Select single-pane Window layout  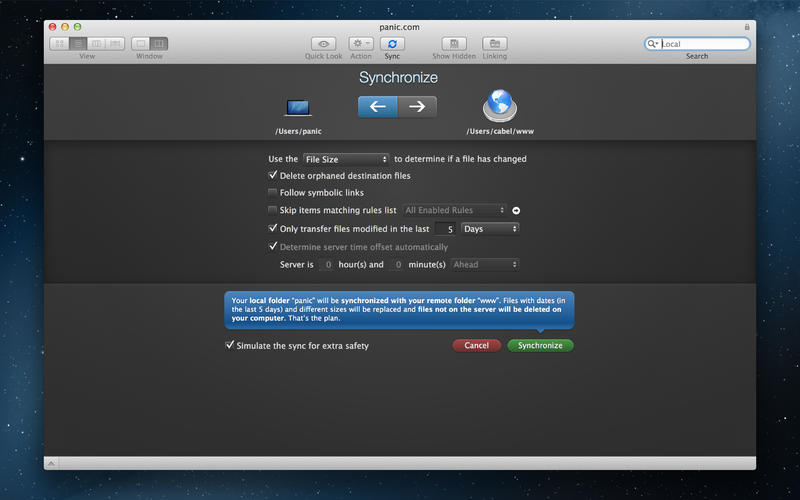point(141,44)
